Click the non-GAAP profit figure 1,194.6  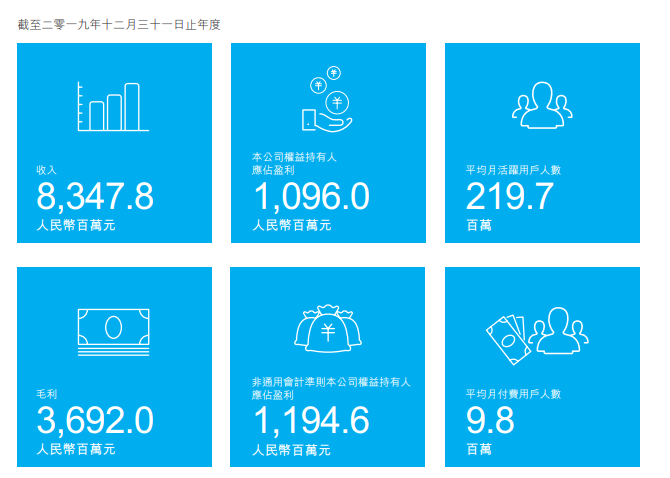[x=310, y=421]
